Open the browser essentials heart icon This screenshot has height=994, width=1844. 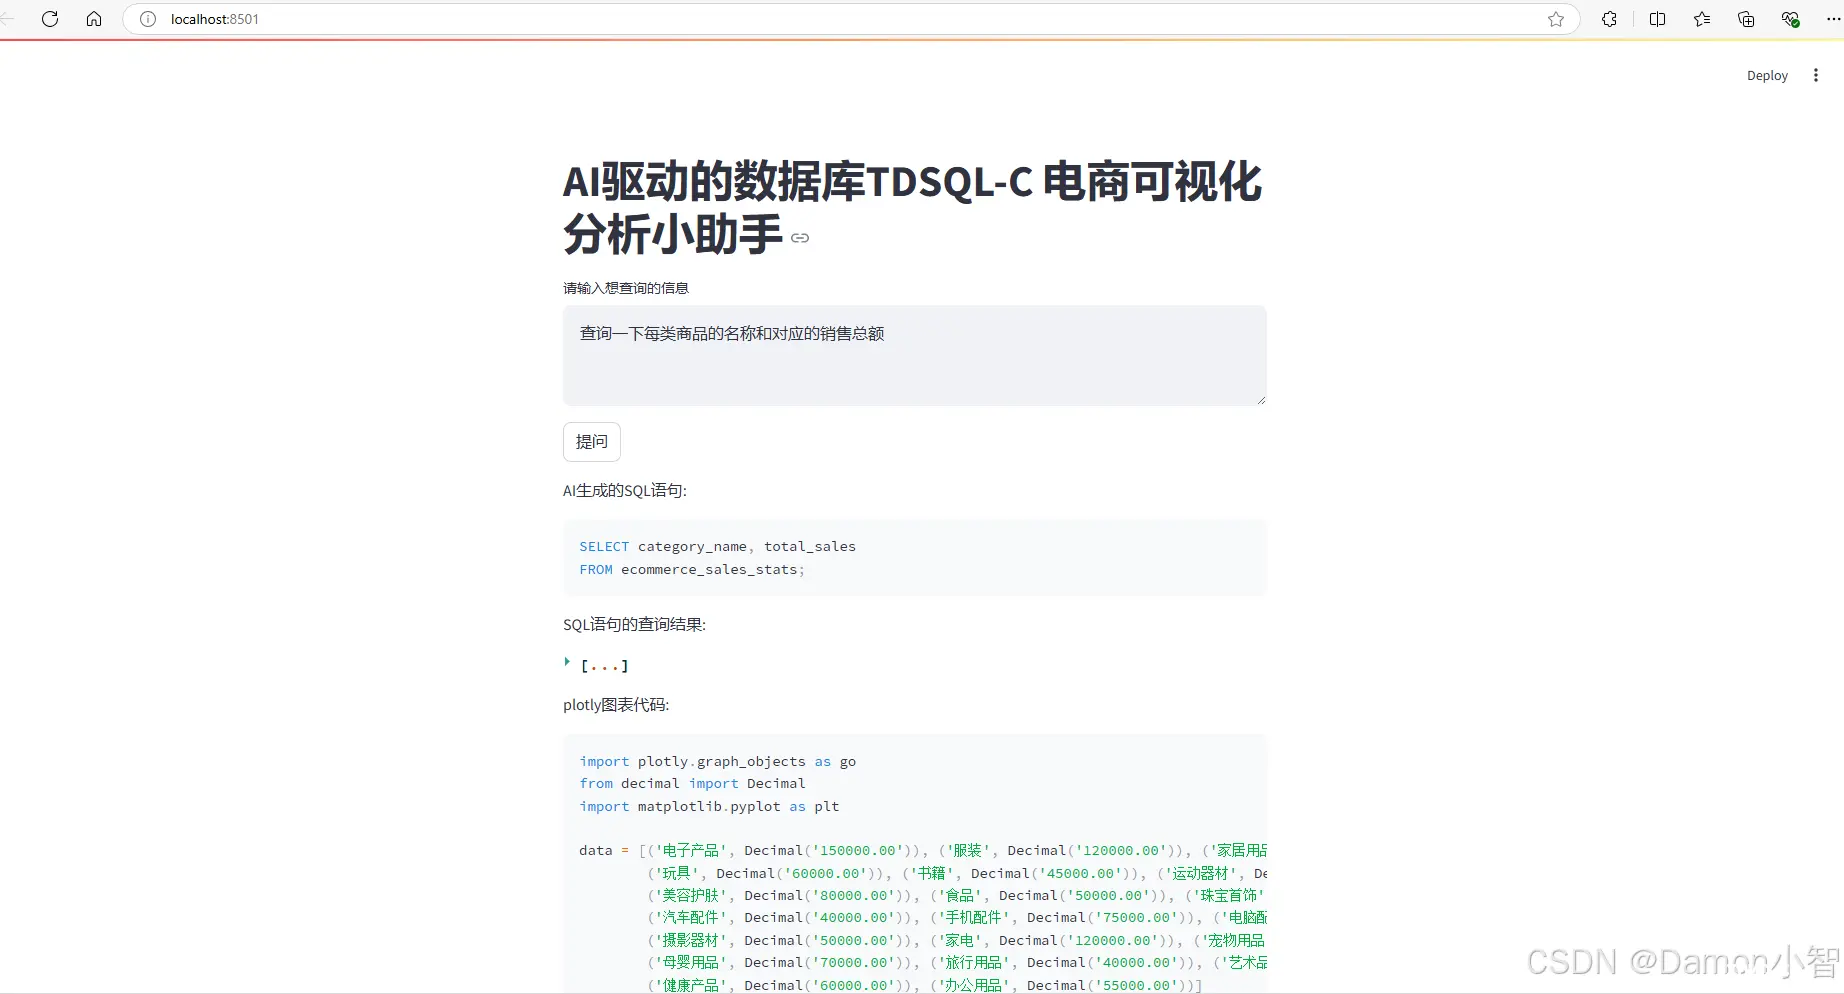(1790, 19)
